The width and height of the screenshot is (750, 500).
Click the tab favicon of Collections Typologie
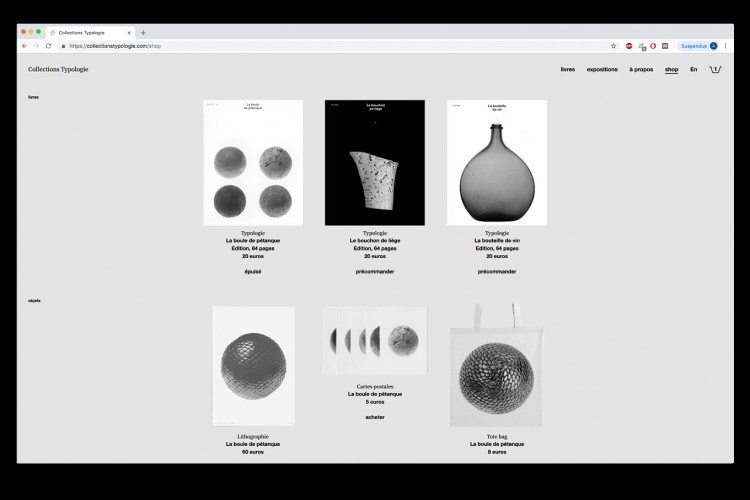click(53, 33)
